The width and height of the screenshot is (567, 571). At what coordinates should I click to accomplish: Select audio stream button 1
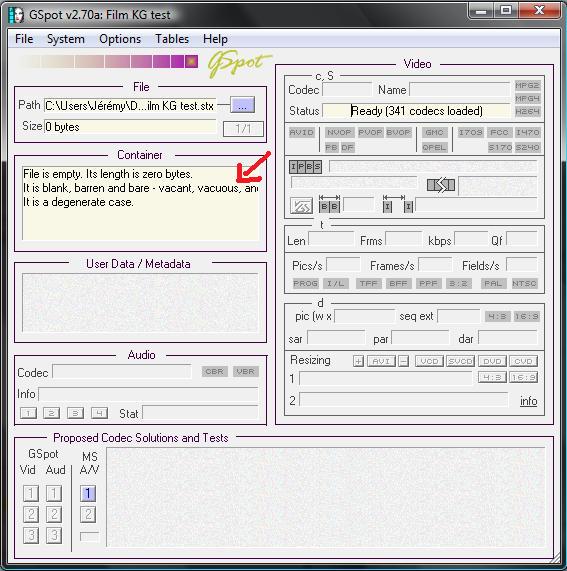coord(28,413)
